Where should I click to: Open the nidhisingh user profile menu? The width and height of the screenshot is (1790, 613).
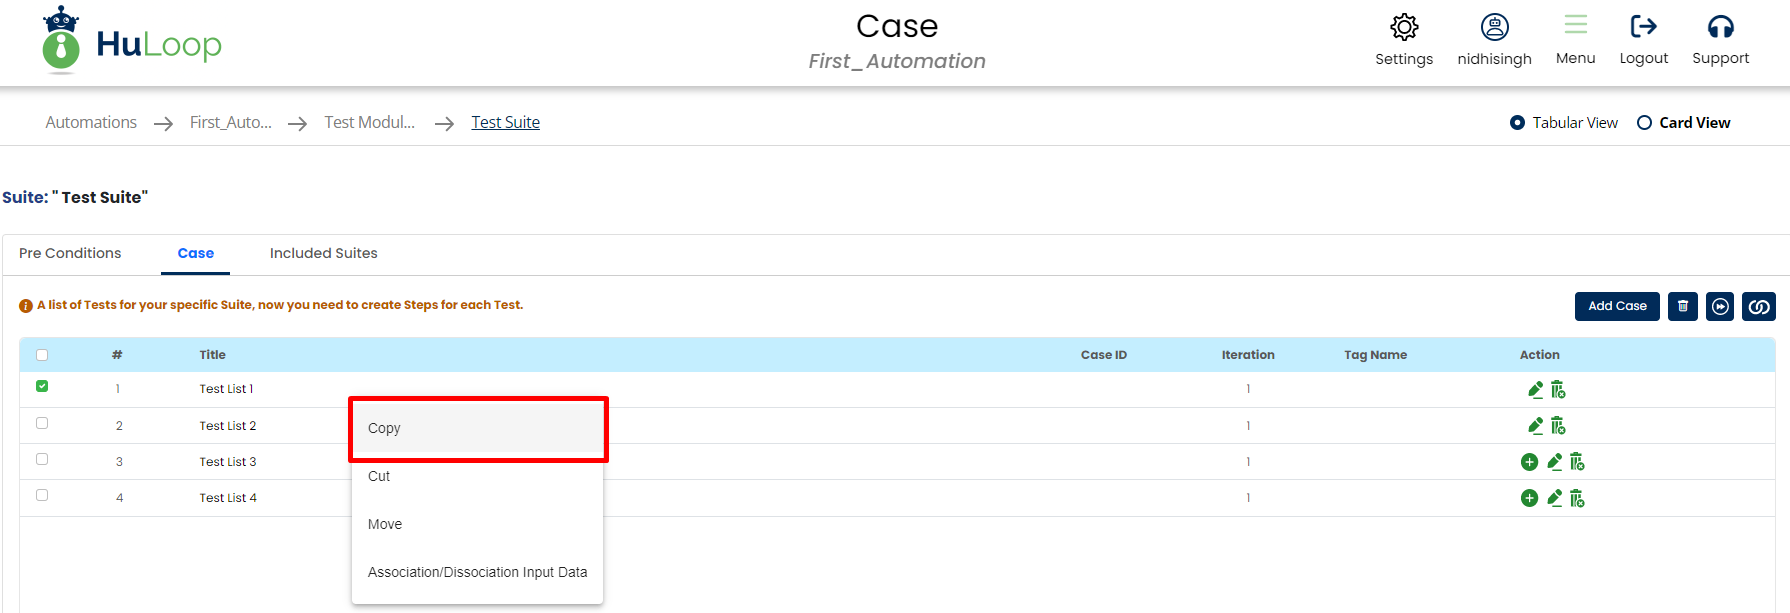[x=1494, y=27]
